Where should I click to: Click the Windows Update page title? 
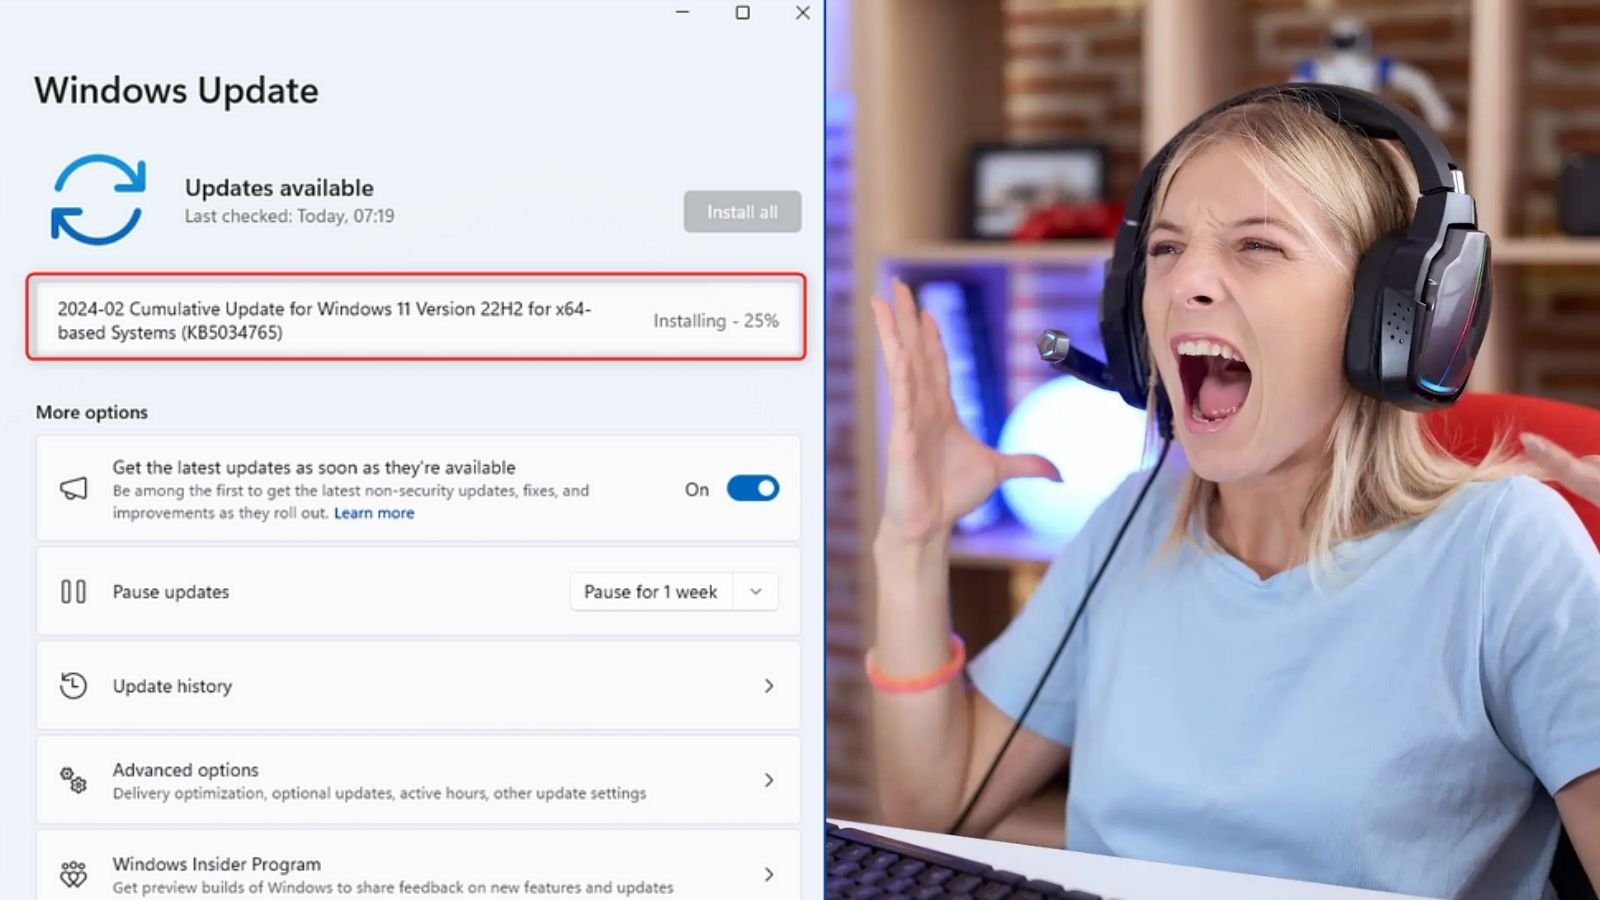click(x=176, y=91)
